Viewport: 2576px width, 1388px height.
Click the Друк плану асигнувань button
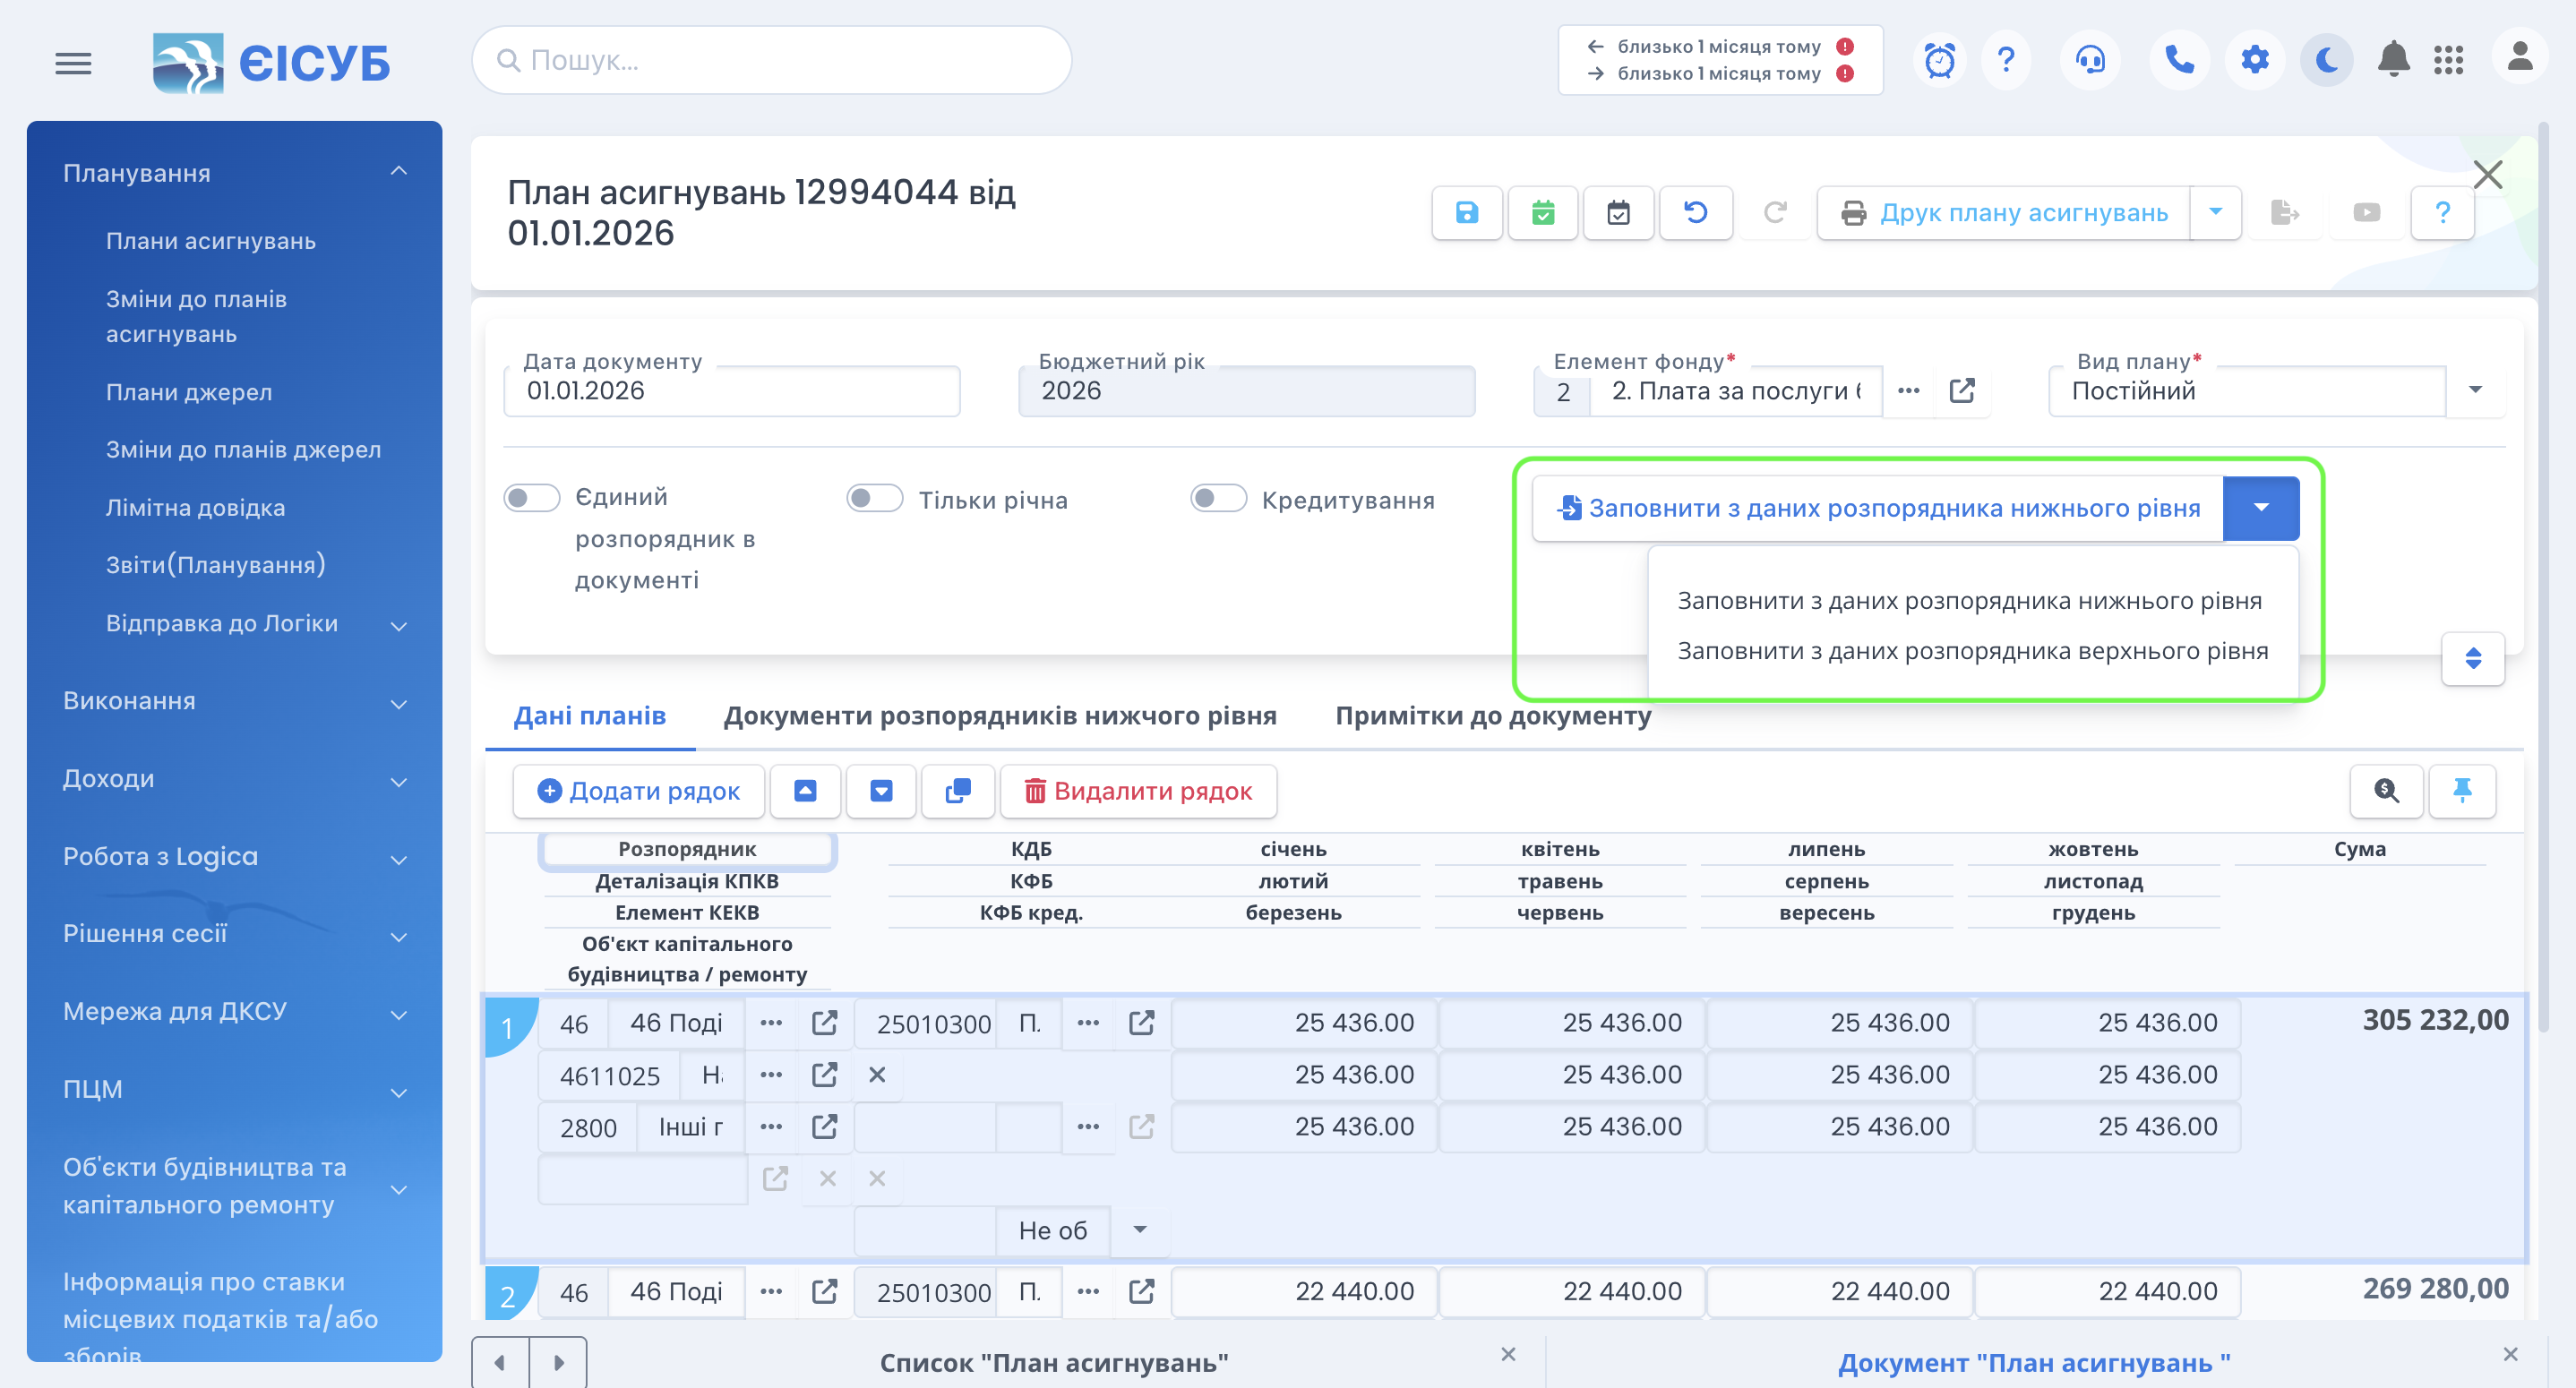(2003, 212)
